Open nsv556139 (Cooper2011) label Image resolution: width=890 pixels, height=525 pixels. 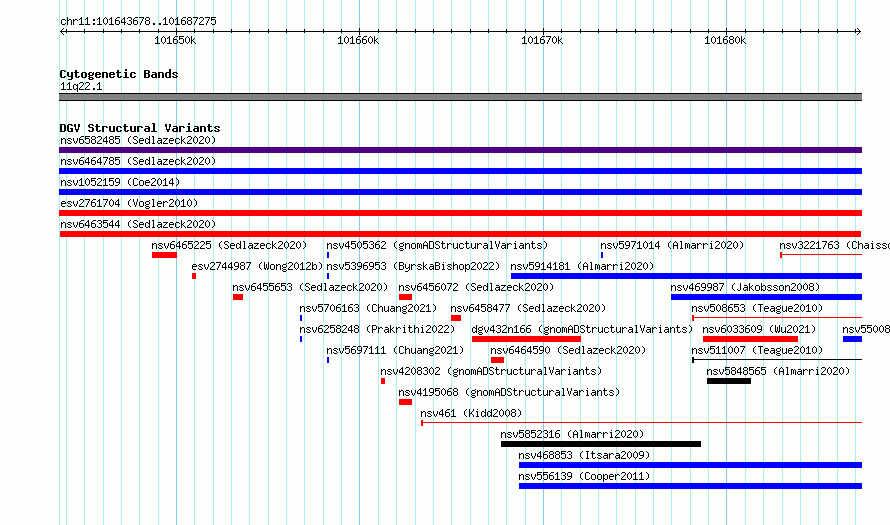[584, 476]
